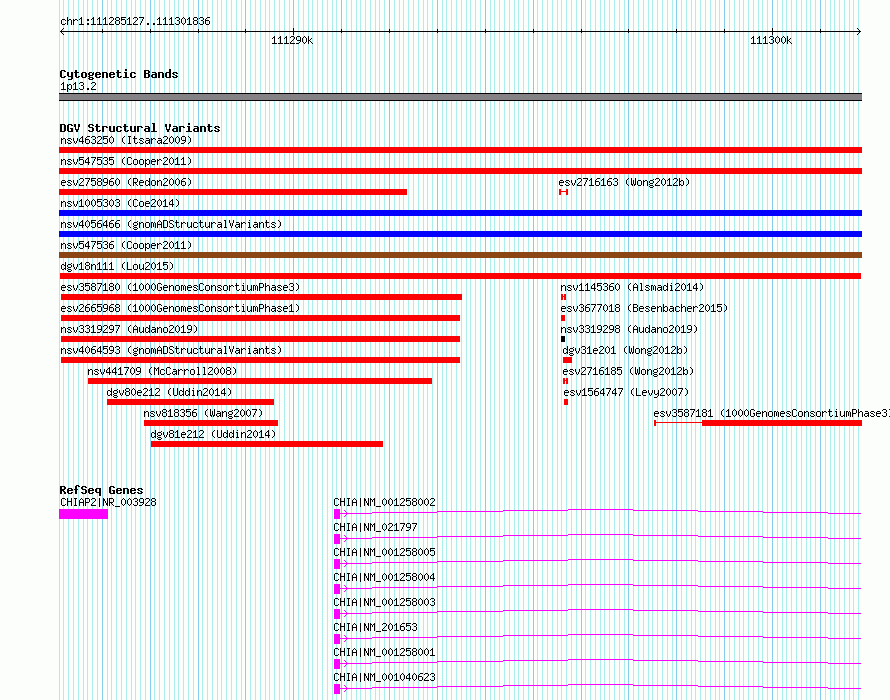Open variant nsv1145360 (Alsmadi2014)

pos(632,287)
